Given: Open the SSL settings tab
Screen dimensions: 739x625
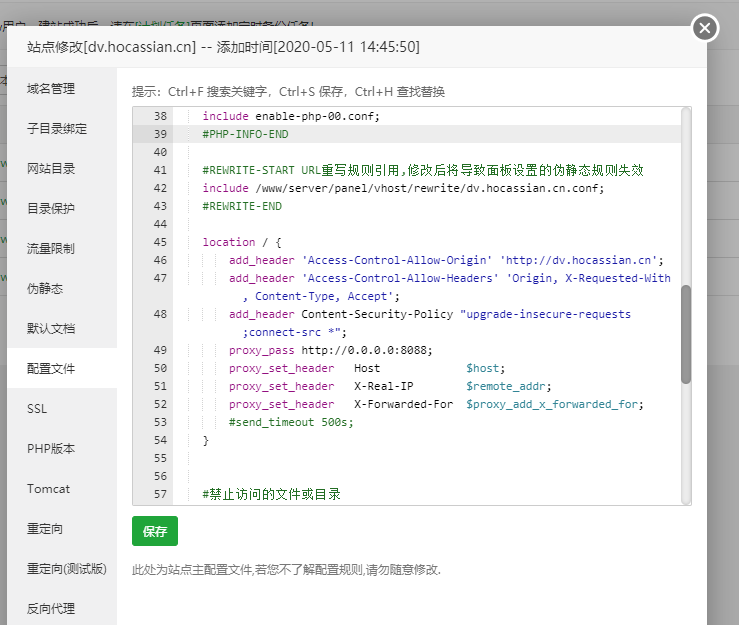Looking at the screenshot, I should click(37, 408).
